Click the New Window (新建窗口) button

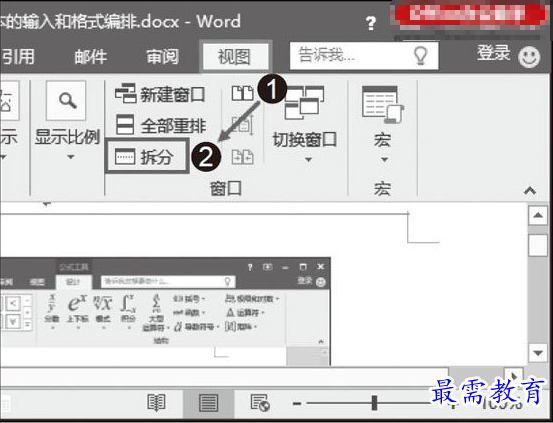point(160,94)
